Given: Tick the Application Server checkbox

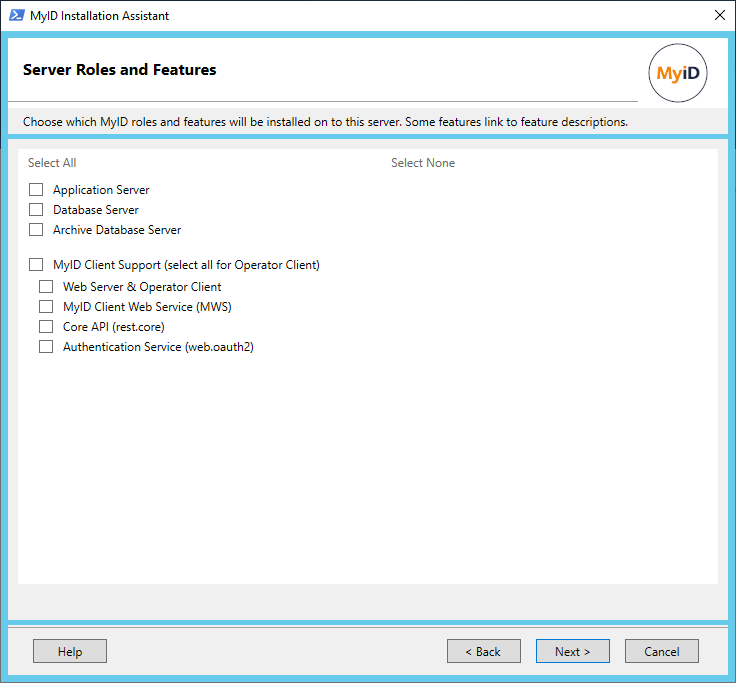Looking at the screenshot, I should click(36, 190).
